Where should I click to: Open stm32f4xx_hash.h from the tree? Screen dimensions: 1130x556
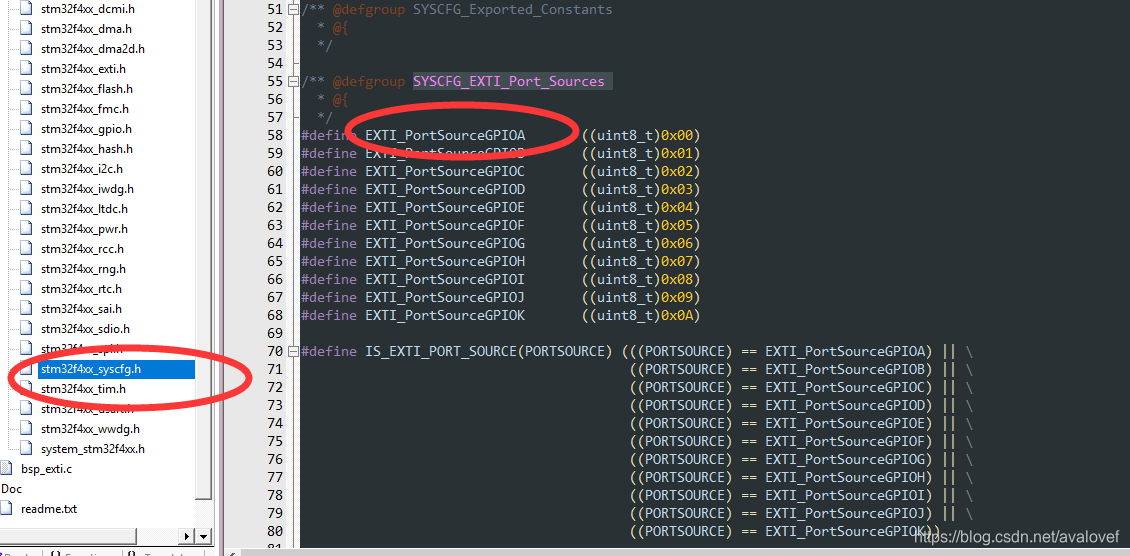86,149
